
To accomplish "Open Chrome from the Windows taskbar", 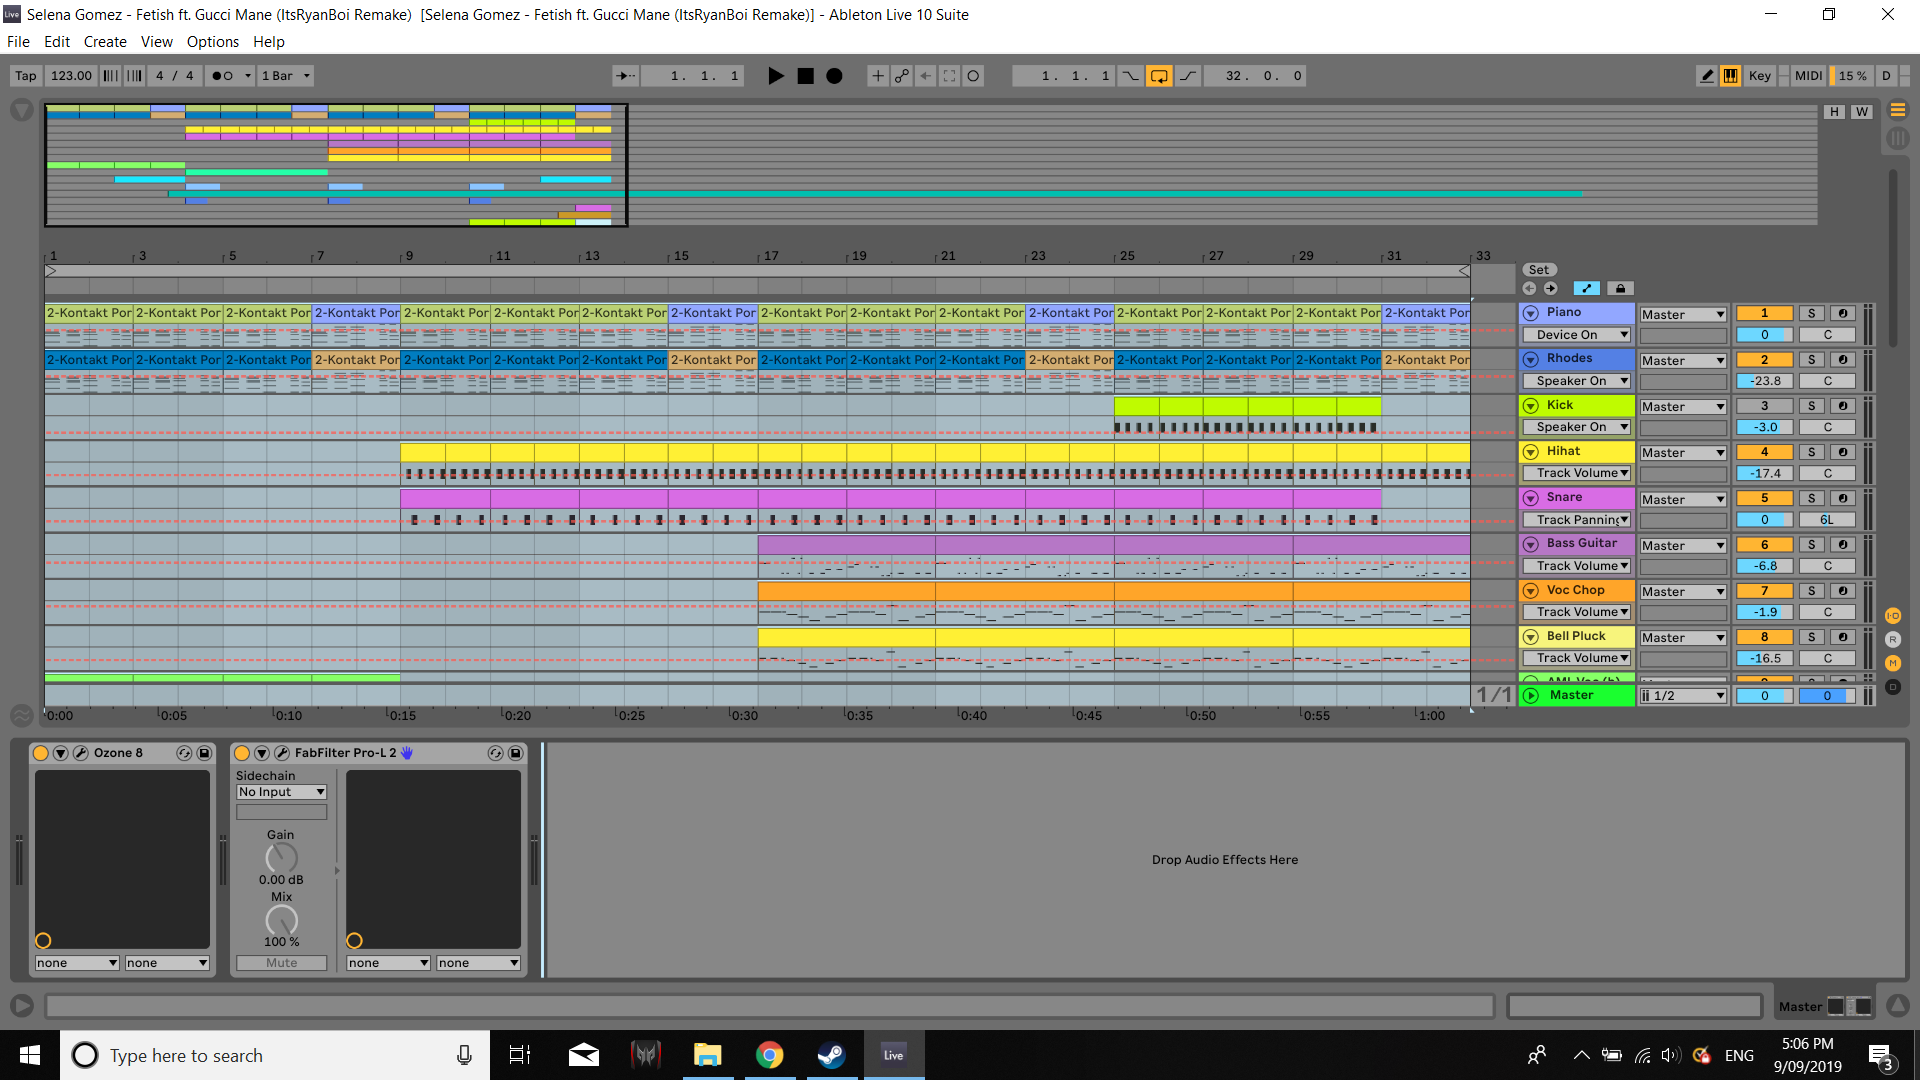I will pos(769,1055).
